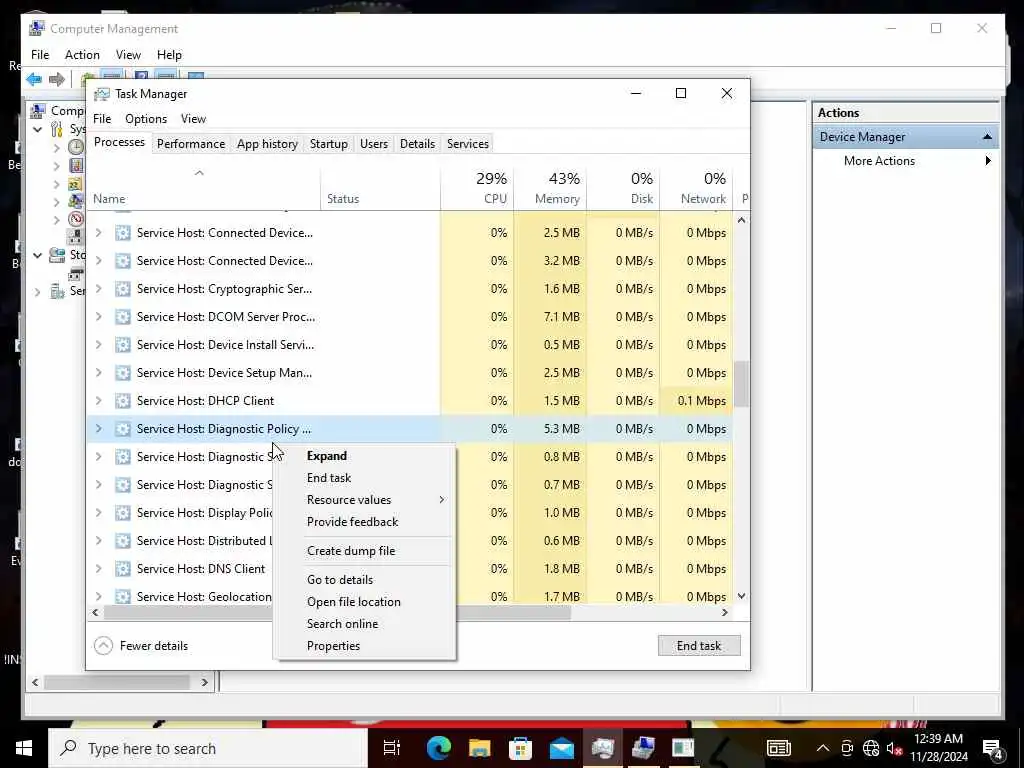1024x768 pixels.
Task: Expand Service Host: Diagnostic Policy row
Action: (x=99, y=429)
